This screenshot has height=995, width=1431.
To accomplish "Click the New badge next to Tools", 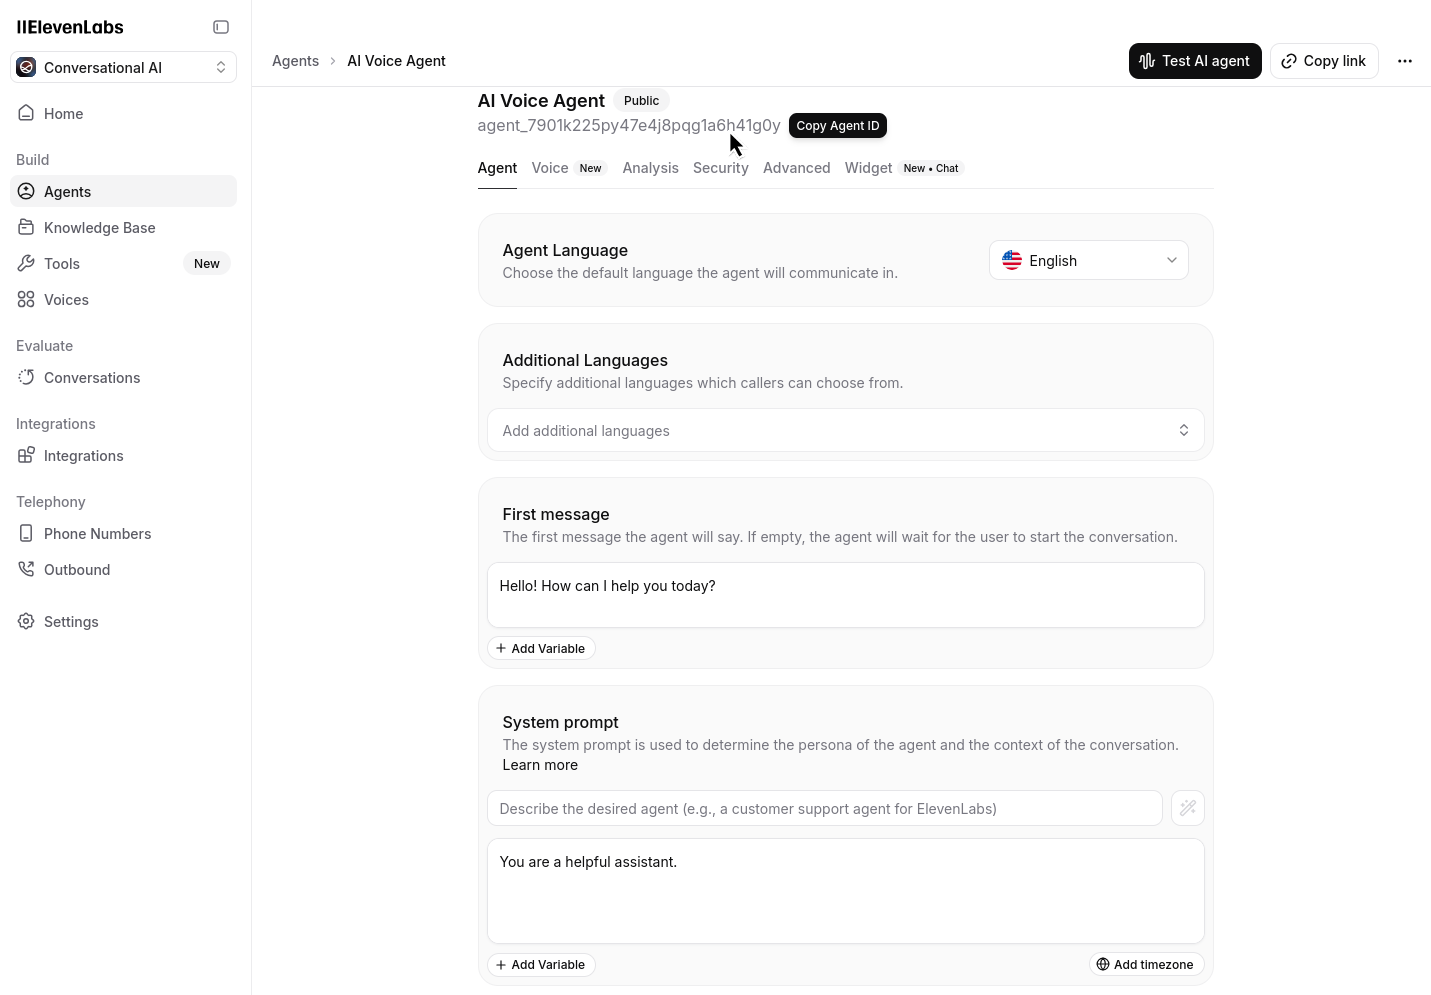I will pos(207,263).
